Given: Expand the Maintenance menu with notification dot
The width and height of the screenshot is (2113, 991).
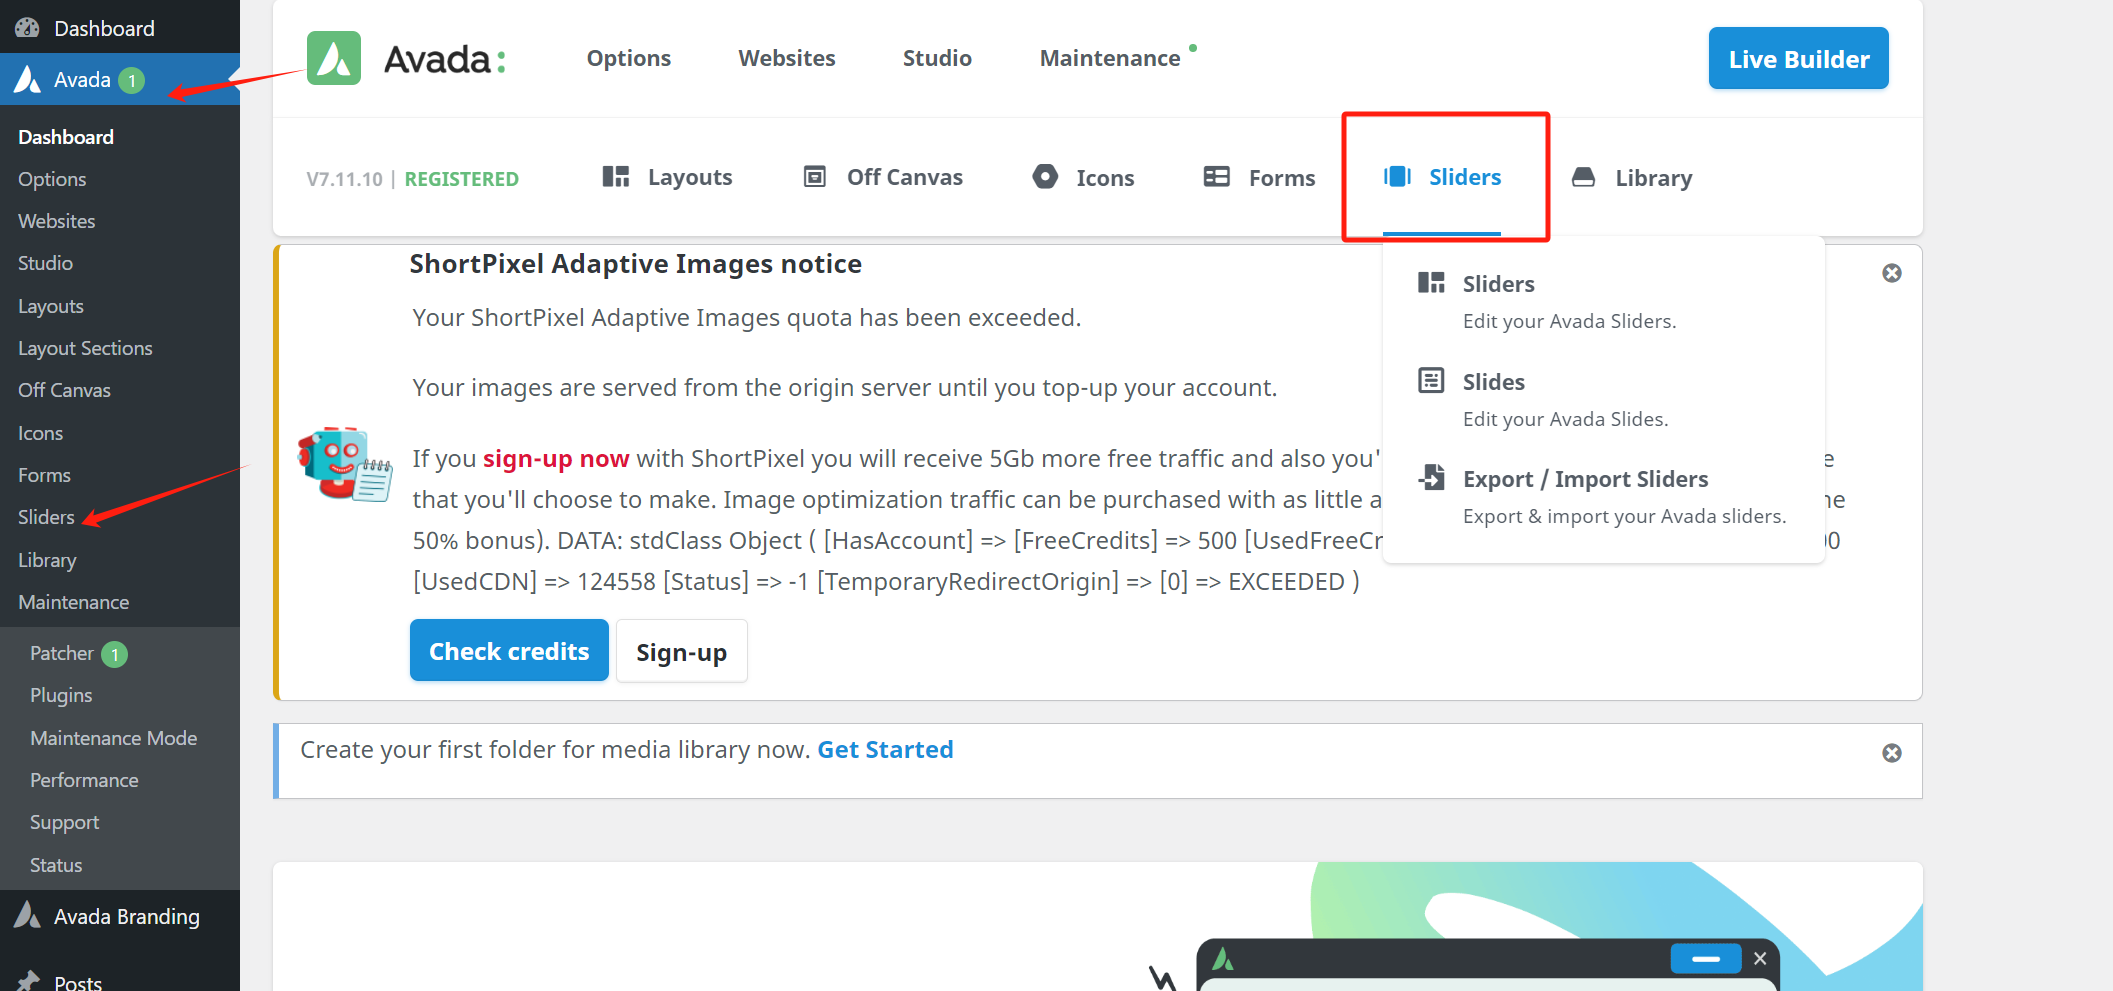Looking at the screenshot, I should click(x=1110, y=57).
